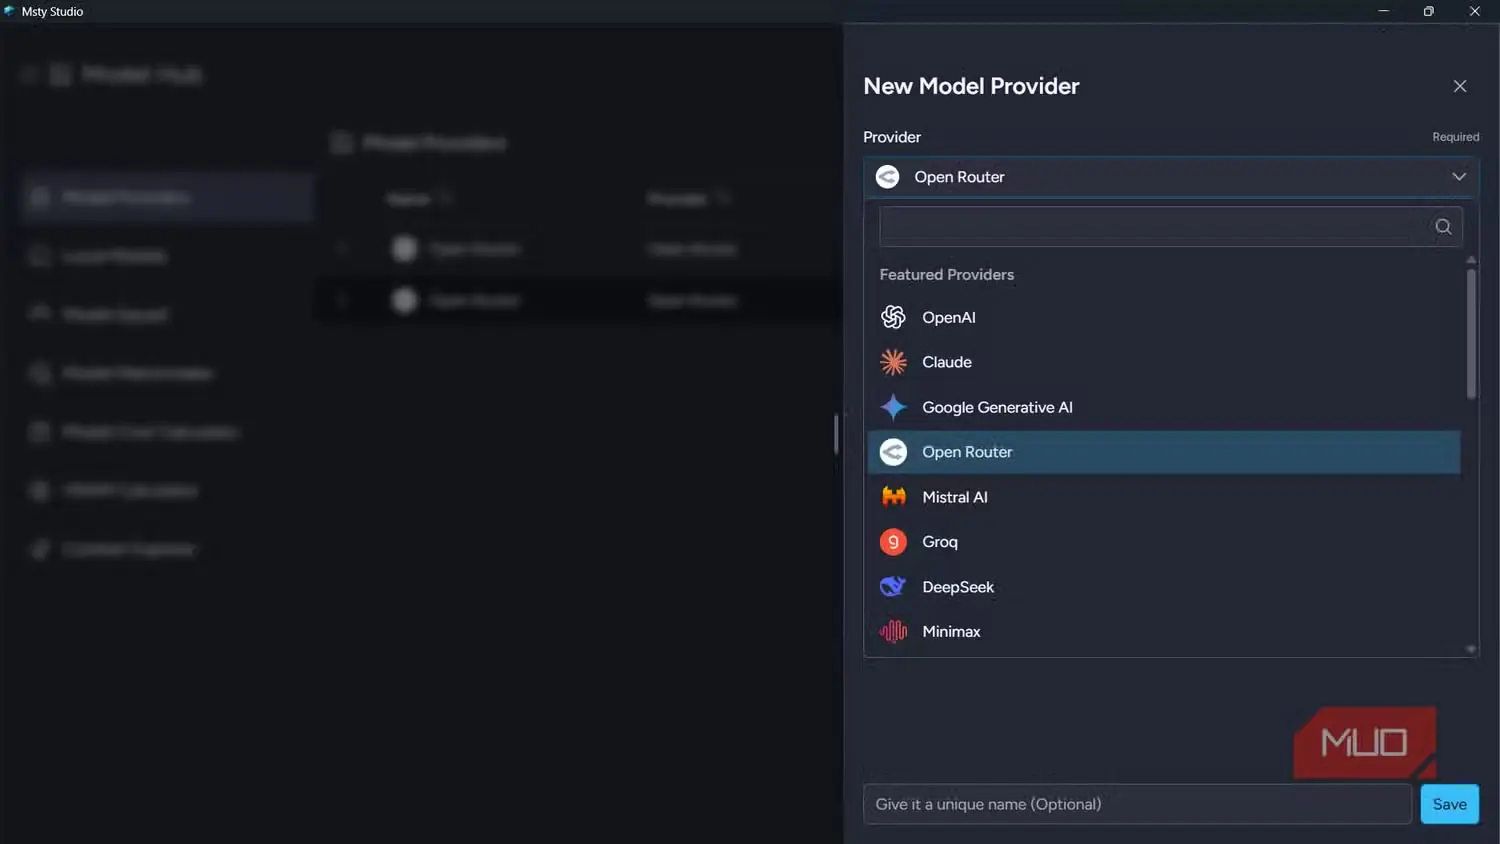
Task: Focus the provider search box
Action: pyautogui.click(x=1171, y=226)
